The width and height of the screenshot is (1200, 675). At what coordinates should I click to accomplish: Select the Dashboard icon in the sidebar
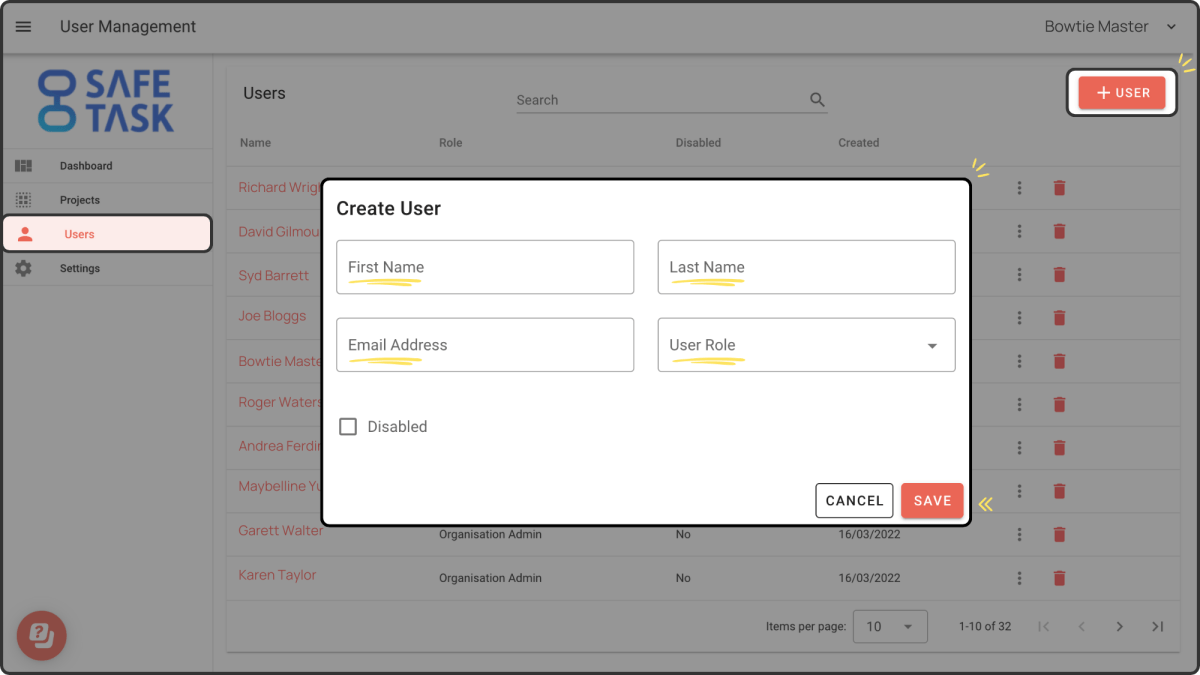pos(23,165)
